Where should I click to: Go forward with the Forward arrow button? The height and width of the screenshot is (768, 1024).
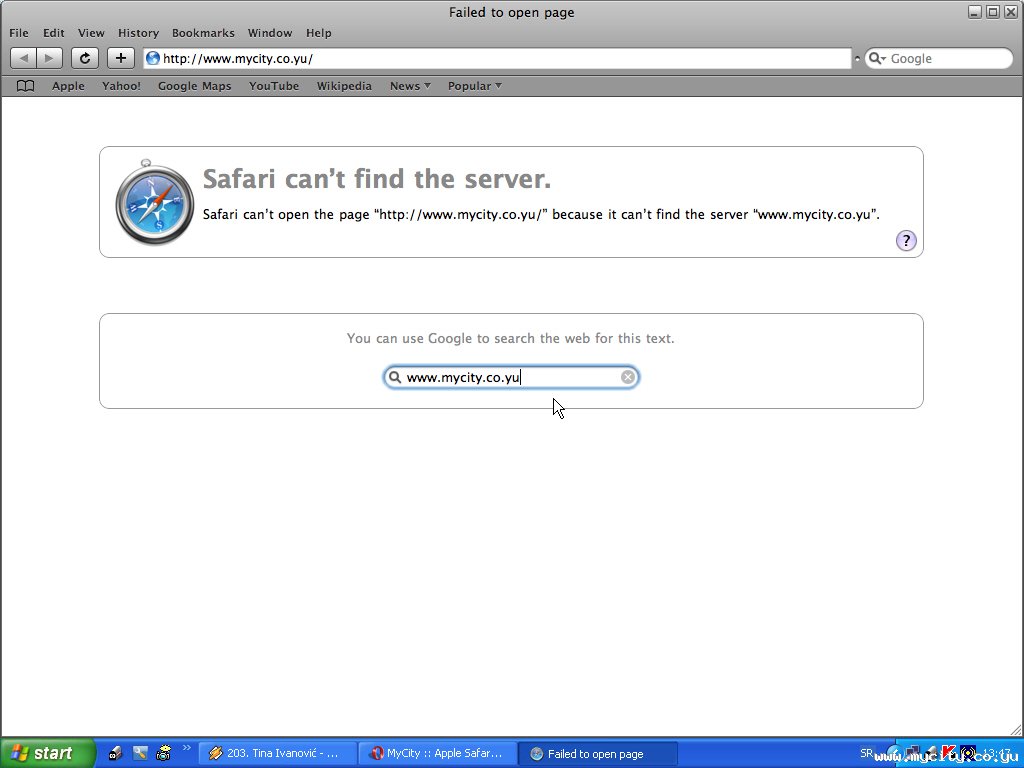click(50, 58)
